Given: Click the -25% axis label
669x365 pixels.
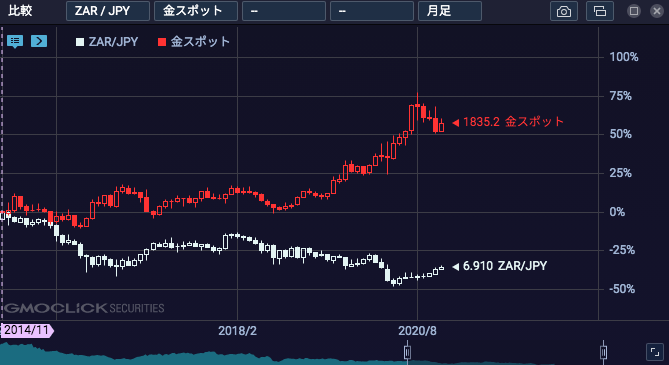Looking at the screenshot, I should (622, 251).
